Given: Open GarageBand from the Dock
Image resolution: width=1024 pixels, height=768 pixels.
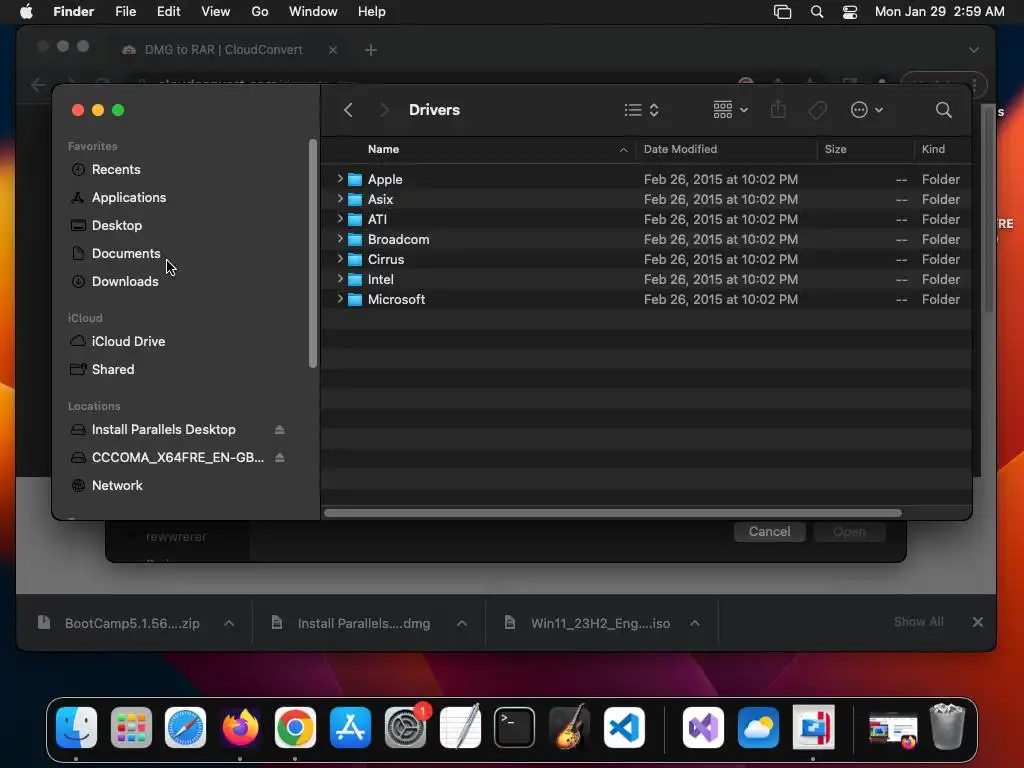Looking at the screenshot, I should tap(569, 727).
